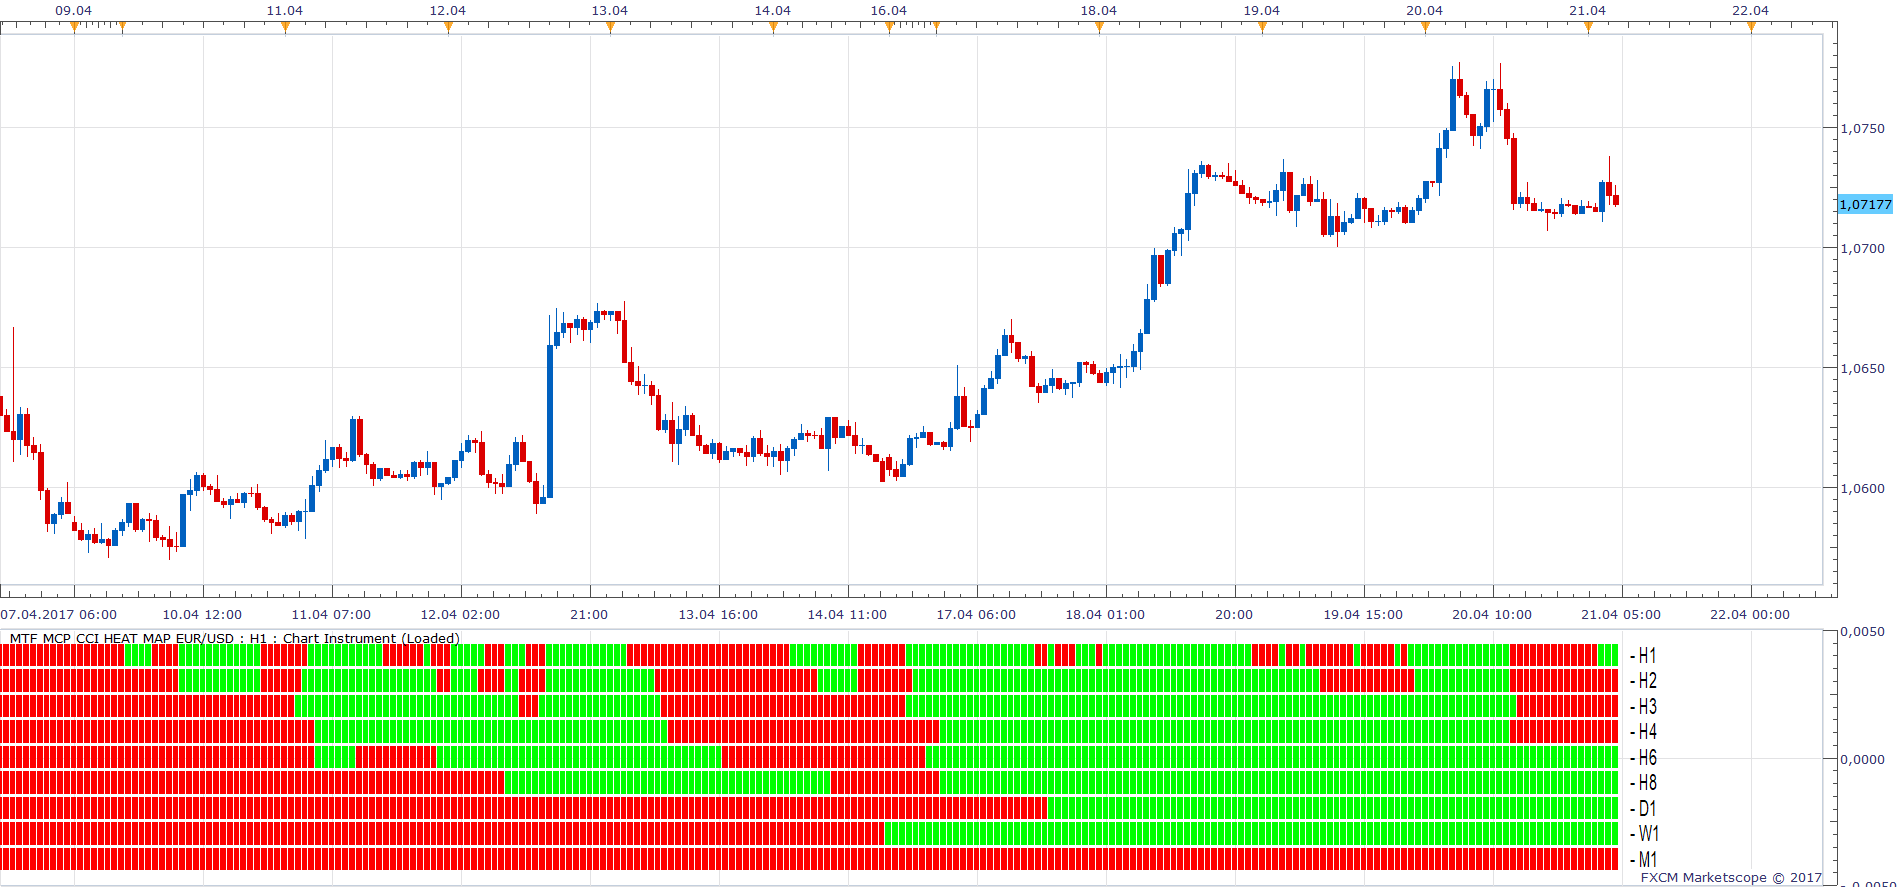The image size is (1903, 887).
Task: Click the 19.04 15:00 time label
Action: pos(1364,614)
